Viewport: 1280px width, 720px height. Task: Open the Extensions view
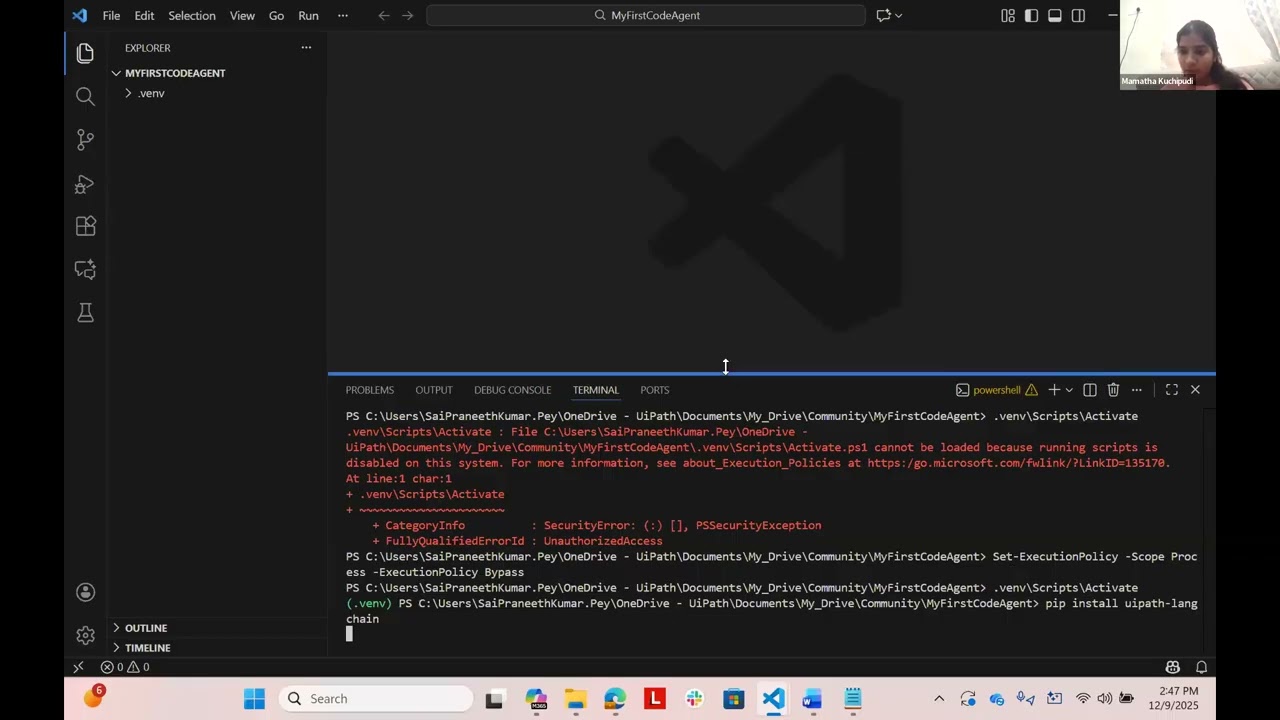85,226
